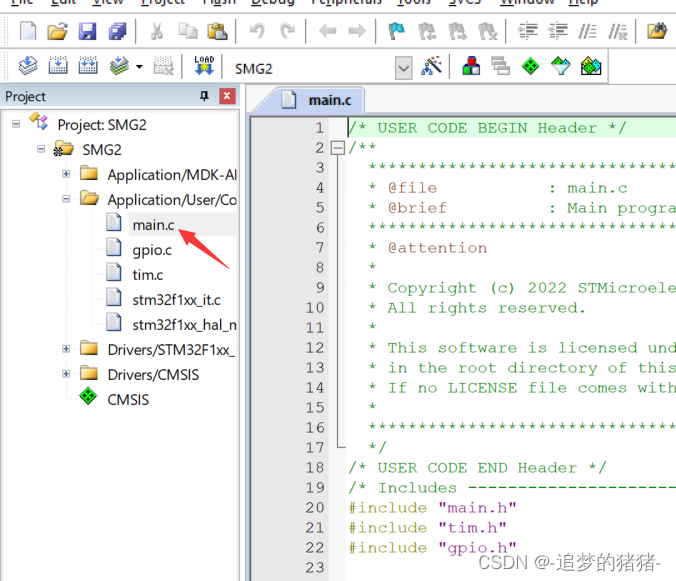Insert a bookmark with the flag icon
The width and height of the screenshot is (676, 581).
pos(397,31)
